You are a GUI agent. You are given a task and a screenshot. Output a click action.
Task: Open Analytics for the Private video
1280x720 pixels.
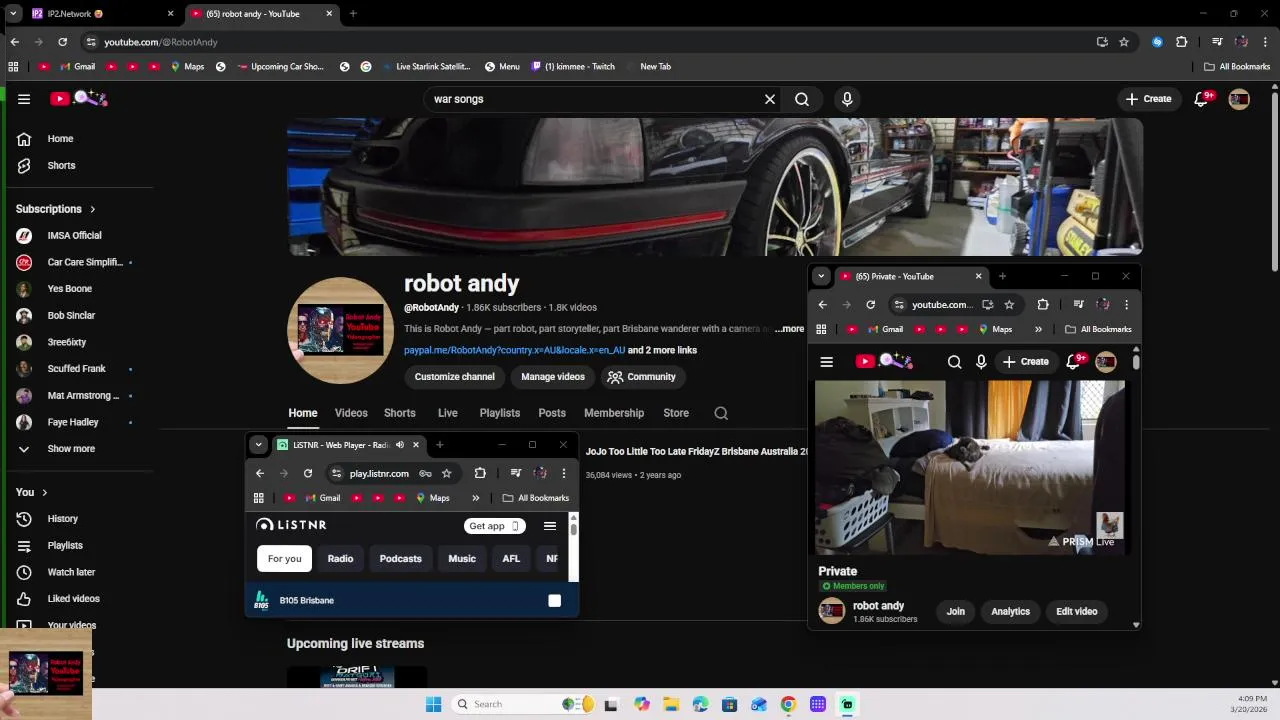(1010, 612)
